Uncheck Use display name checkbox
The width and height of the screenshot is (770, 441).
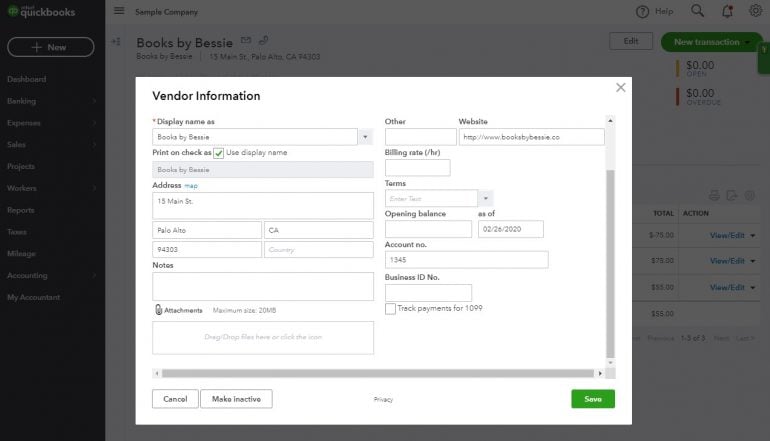[x=218, y=153]
